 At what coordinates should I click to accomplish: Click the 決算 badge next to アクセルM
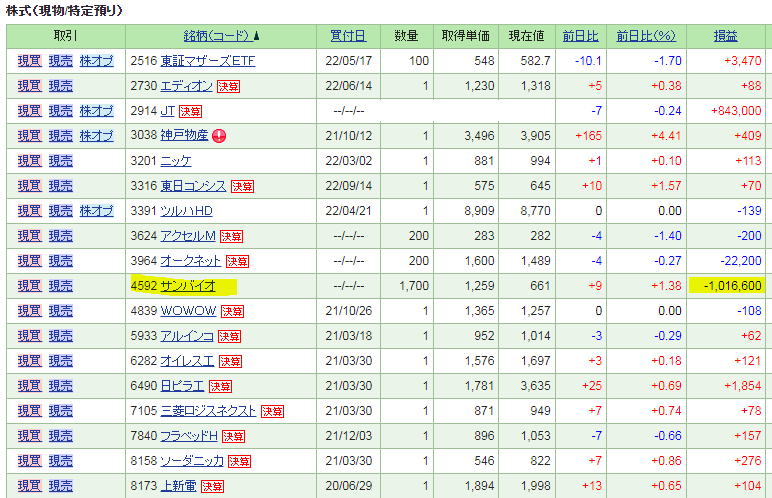[231, 237]
